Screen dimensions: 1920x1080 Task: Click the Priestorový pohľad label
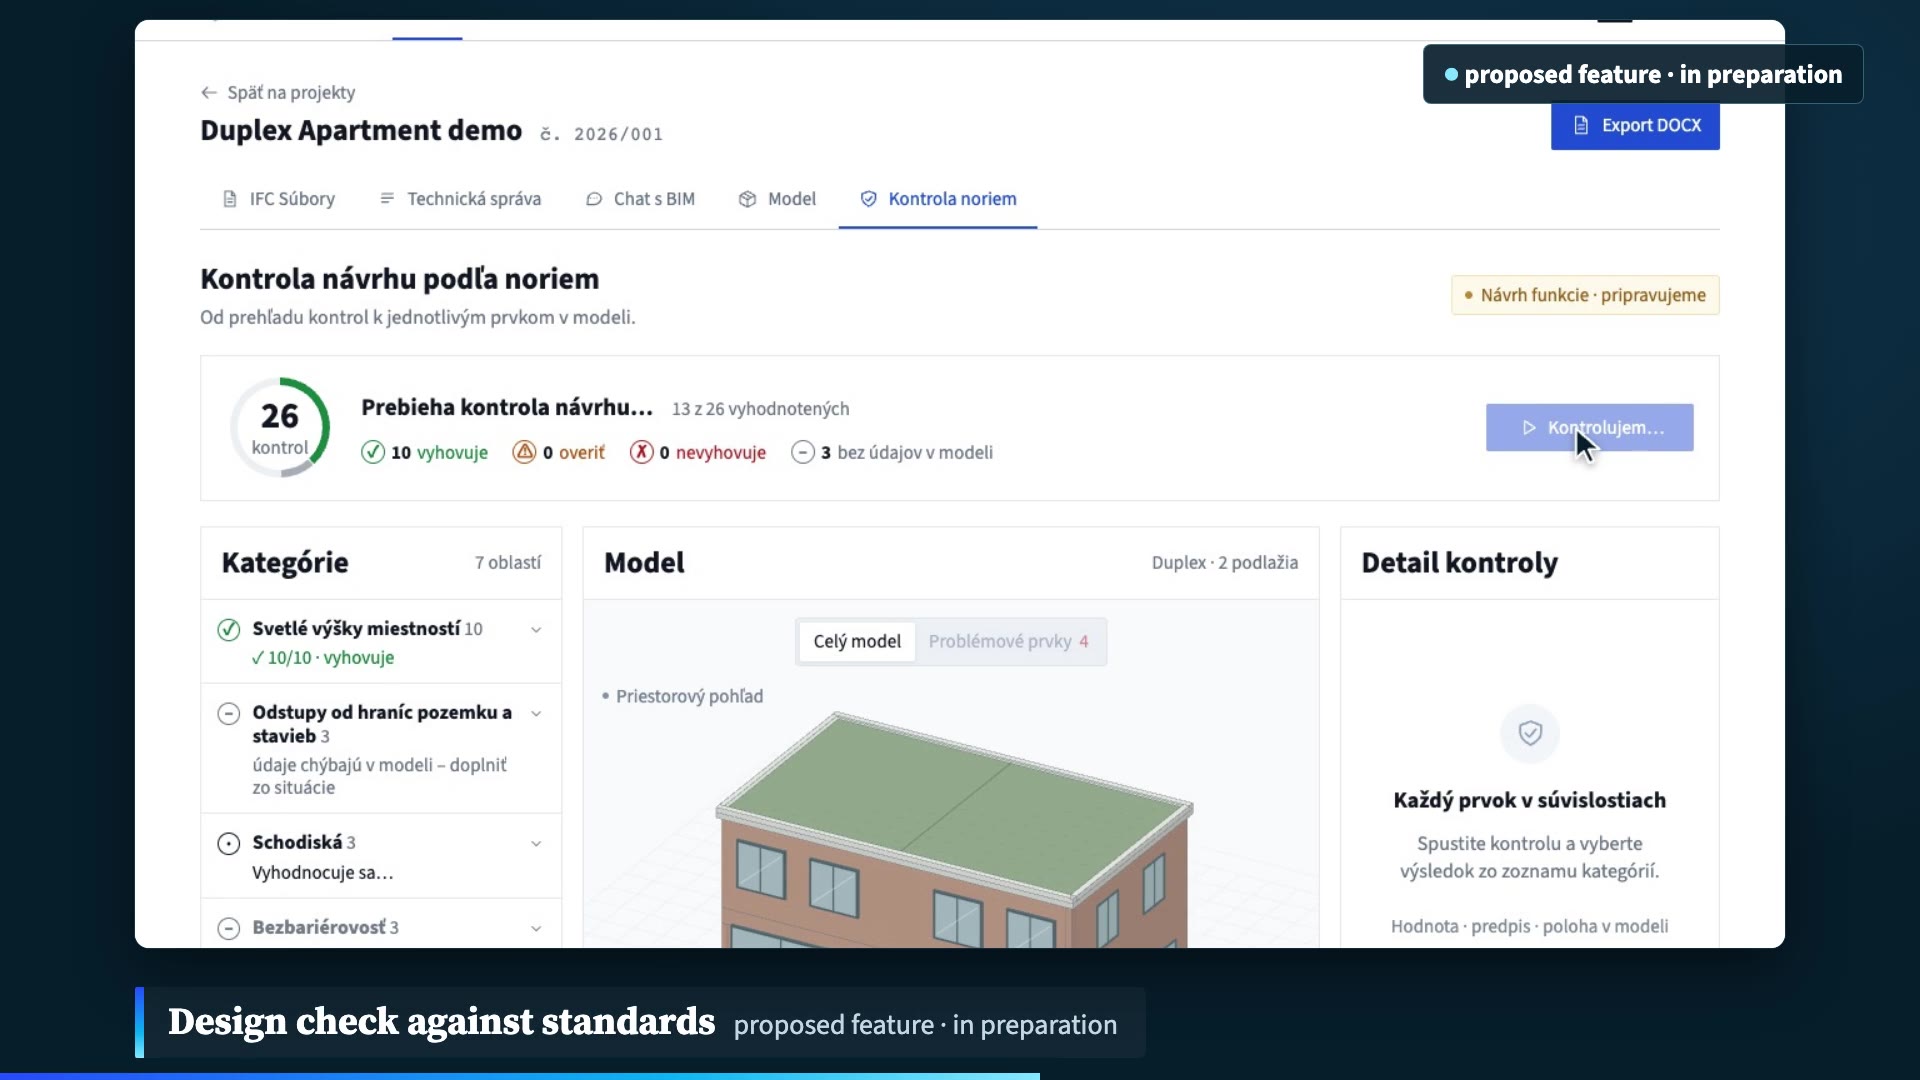pyautogui.click(x=682, y=696)
